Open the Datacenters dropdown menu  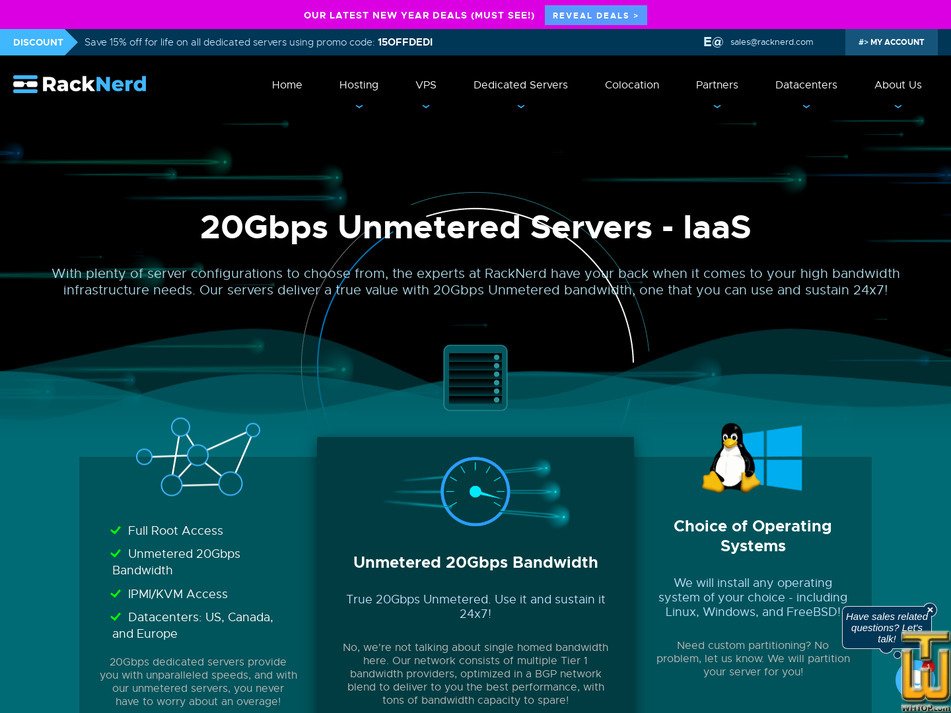tap(806, 85)
